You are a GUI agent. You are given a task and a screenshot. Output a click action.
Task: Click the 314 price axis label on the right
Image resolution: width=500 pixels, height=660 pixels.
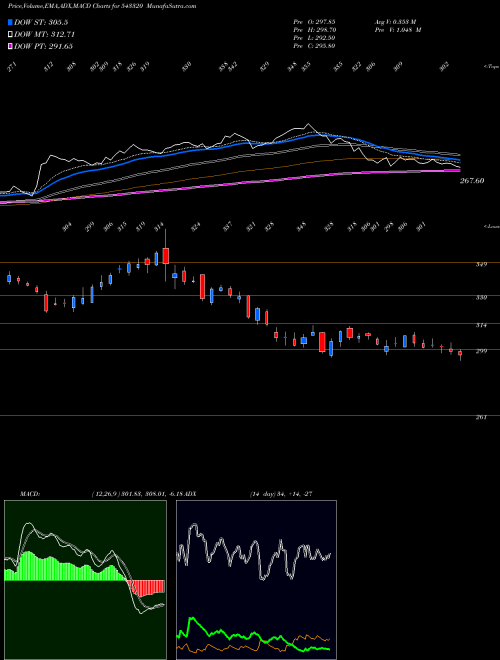(481, 325)
